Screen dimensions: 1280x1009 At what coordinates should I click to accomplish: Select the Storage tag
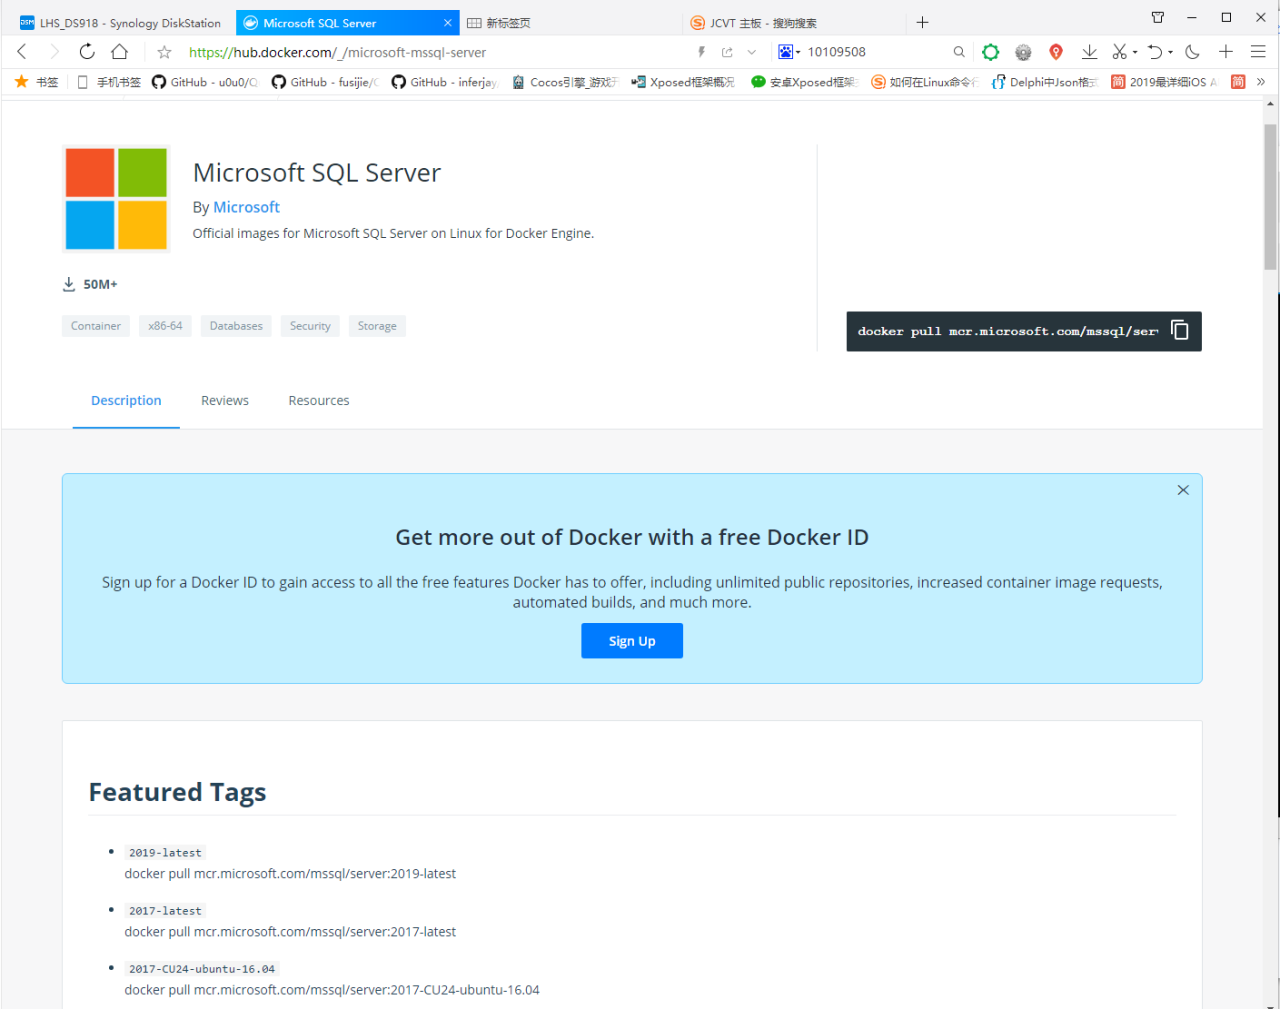[x=377, y=326]
